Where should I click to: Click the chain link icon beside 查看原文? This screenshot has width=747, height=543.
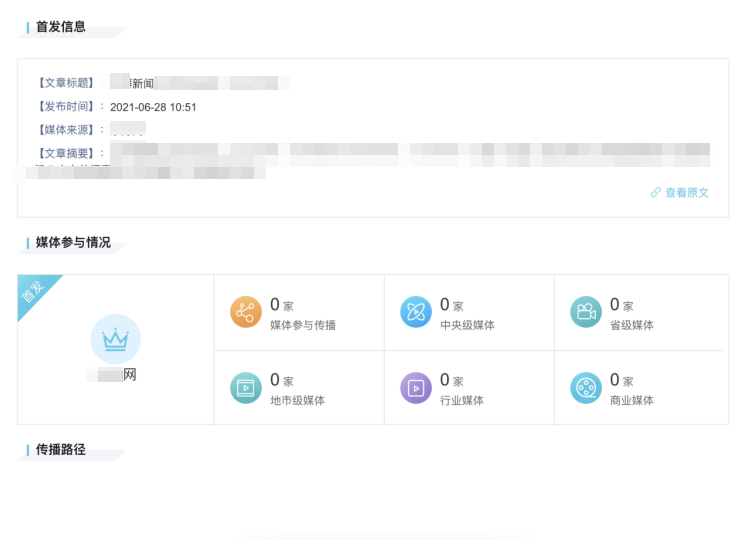(x=656, y=193)
